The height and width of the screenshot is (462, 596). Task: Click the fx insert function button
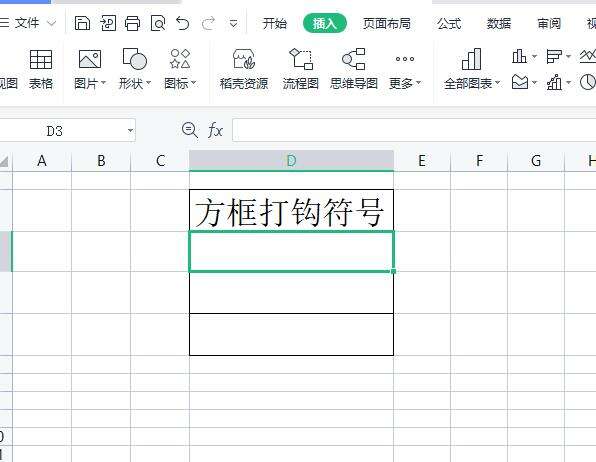click(x=215, y=130)
